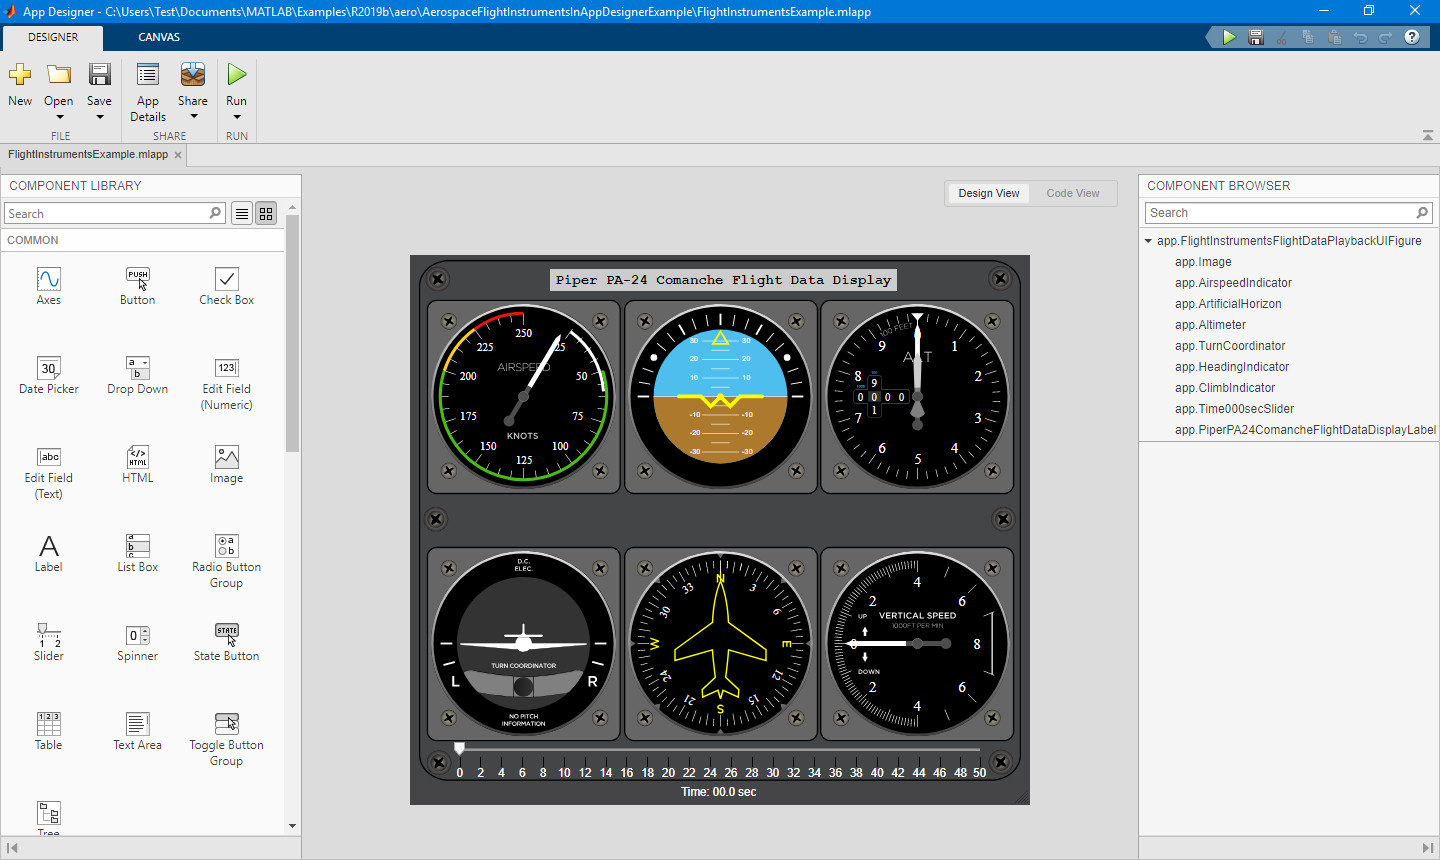This screenshot has width=1440, height=860.
Task: Click quick-access Save icon in title toolbar
Action: tap(1256, 37)
